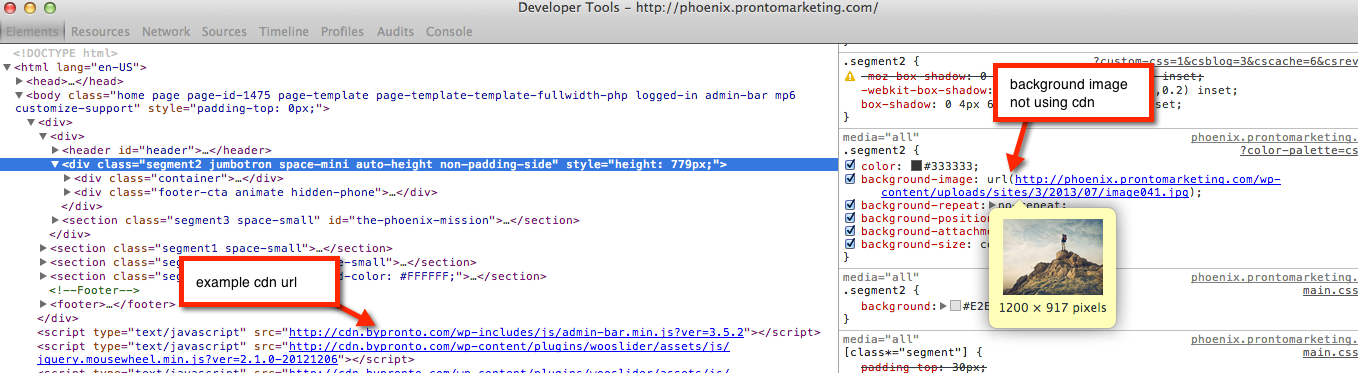1358x373 pixels.
Task: Open the ?color-palette=cs stylesheet source link
Action: [1299, 151]
